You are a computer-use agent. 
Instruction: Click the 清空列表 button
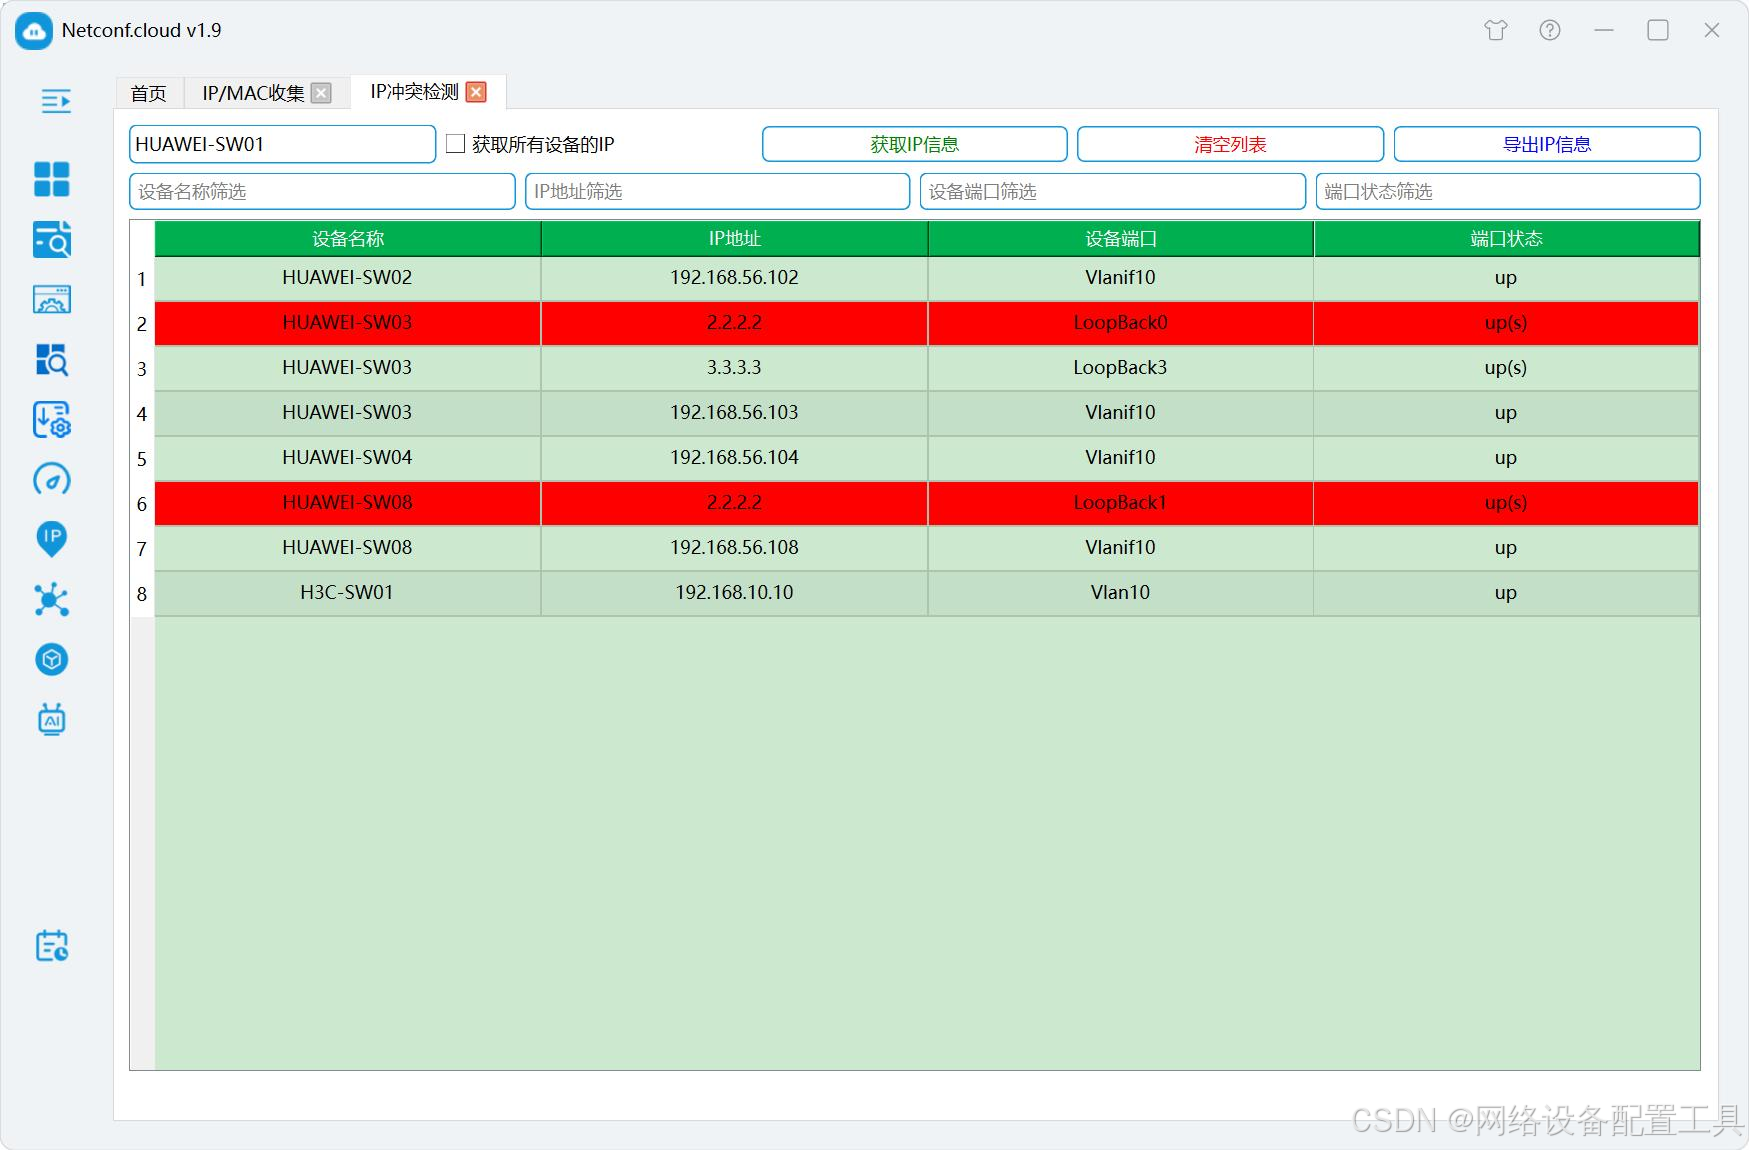pos(1230,144)
